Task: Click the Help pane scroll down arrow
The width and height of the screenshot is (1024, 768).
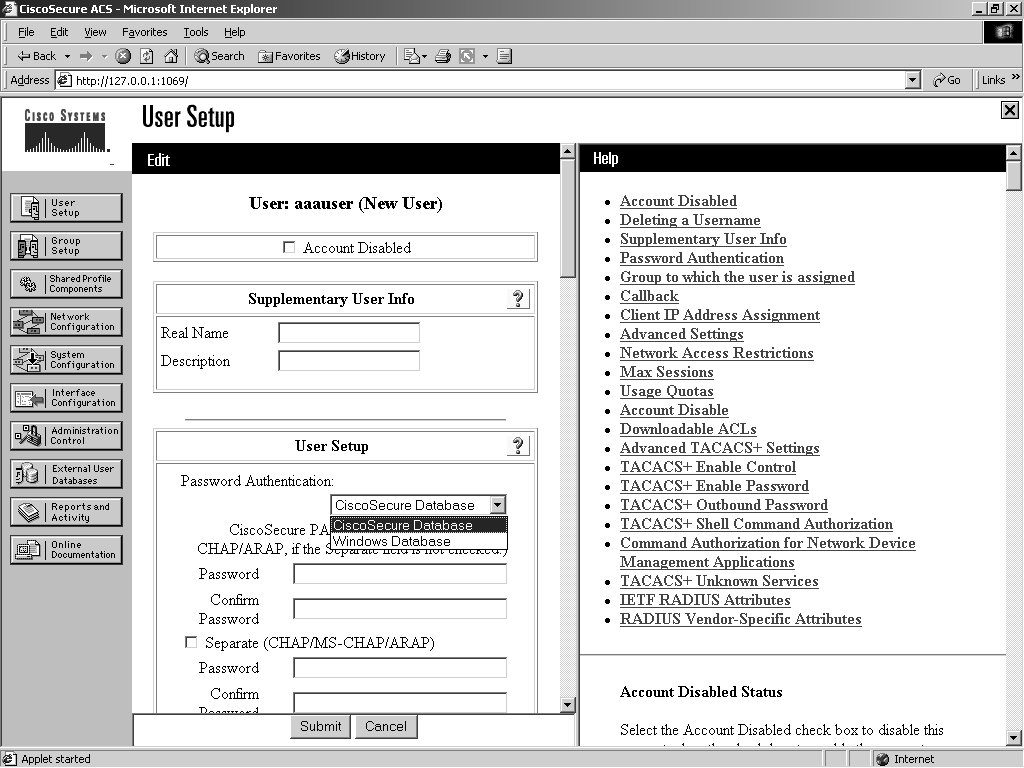Action: pos(1014,738)
